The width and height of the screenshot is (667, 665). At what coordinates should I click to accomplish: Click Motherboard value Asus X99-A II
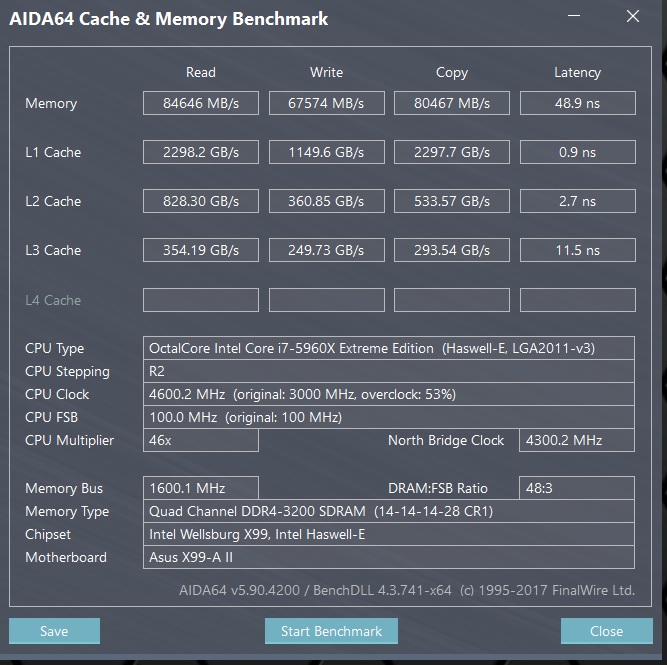389,557
